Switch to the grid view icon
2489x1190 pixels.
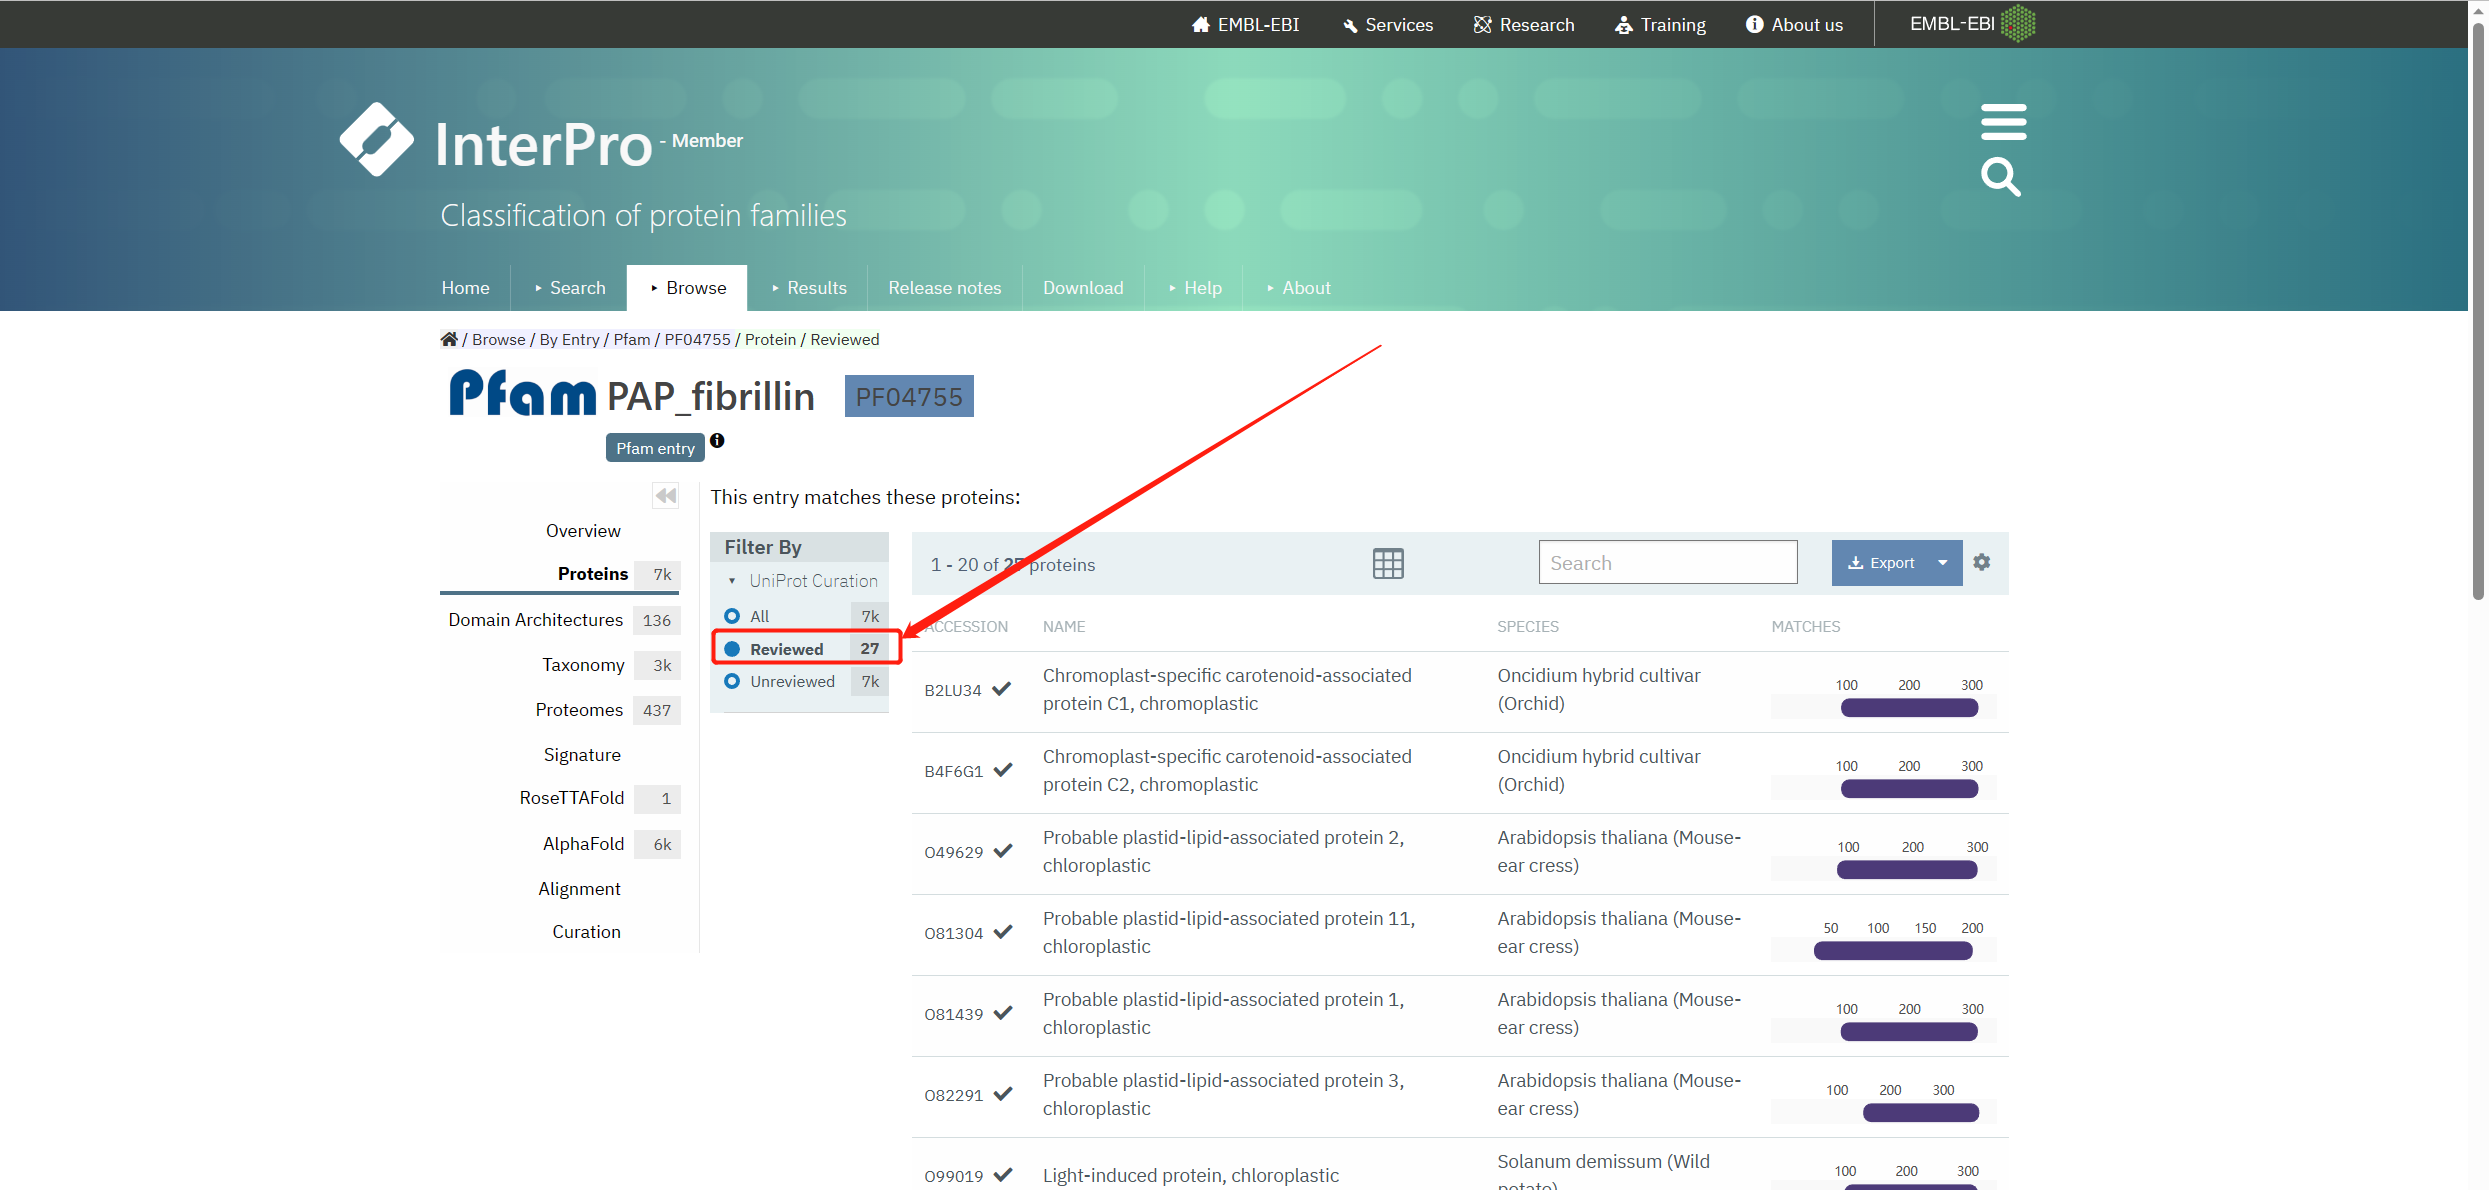point(1388,564)
